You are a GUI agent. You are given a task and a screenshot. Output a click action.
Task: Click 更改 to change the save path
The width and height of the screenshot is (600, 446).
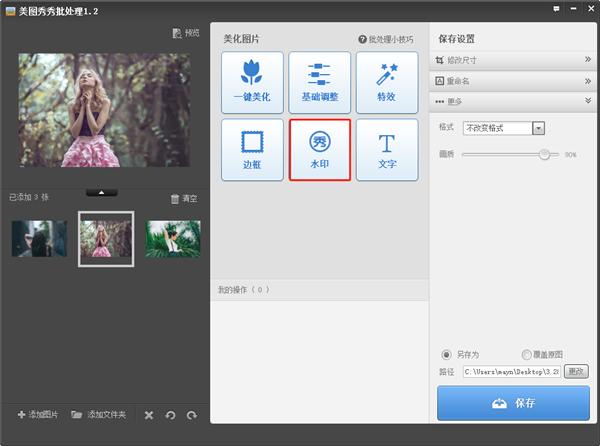pyautogui.click(x=576, y=372)
